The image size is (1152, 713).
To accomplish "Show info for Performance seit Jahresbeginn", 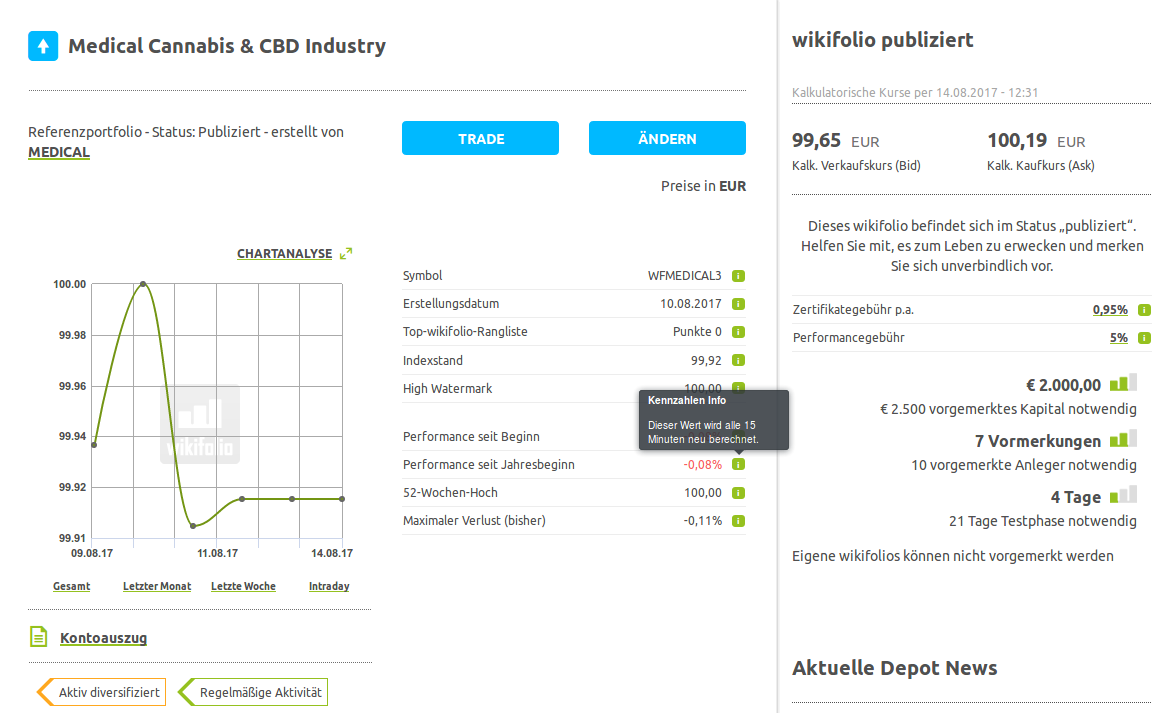I will (x=738, y=465).
